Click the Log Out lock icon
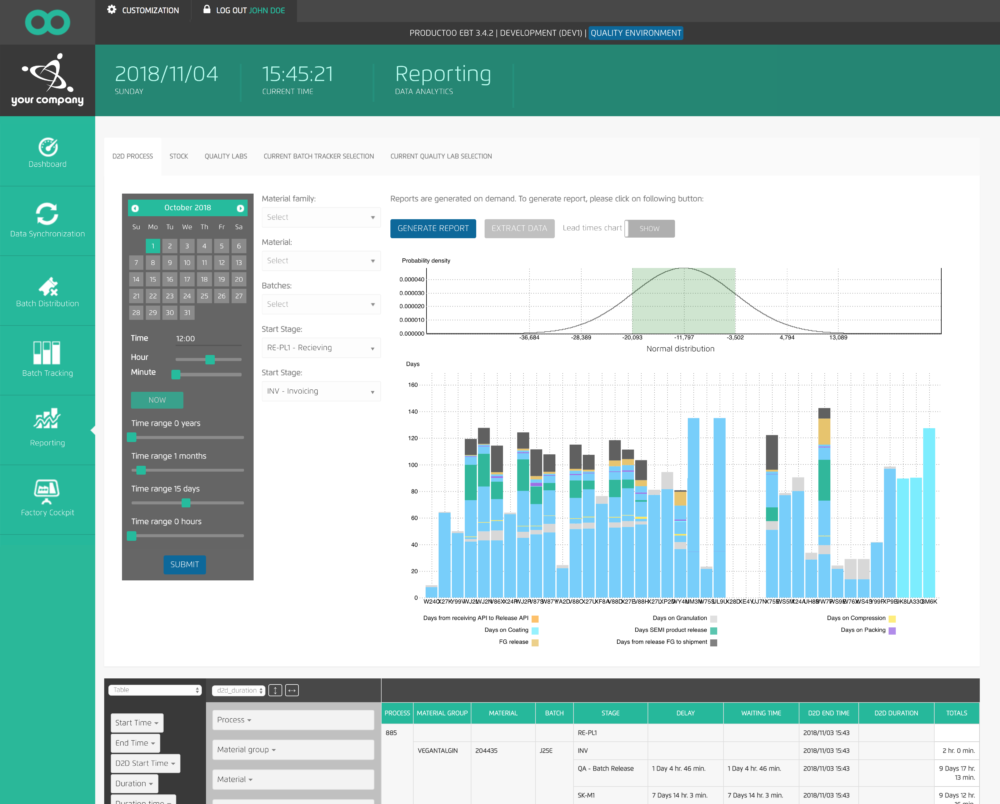Viewport: 1000px width, 804px height. 207,10
